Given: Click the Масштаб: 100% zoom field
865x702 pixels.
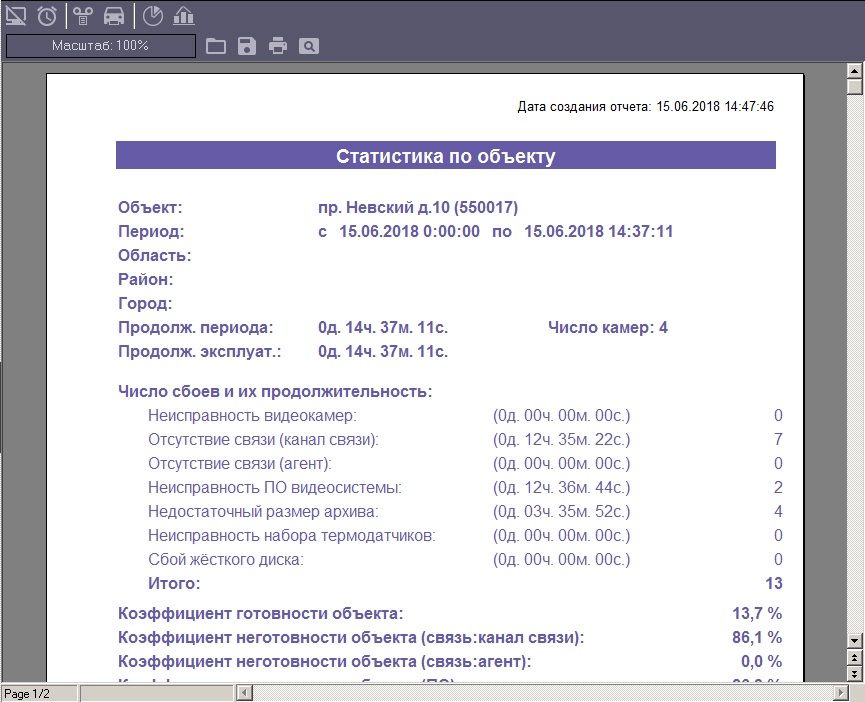Looking at the screenshot, I should 100,46.
